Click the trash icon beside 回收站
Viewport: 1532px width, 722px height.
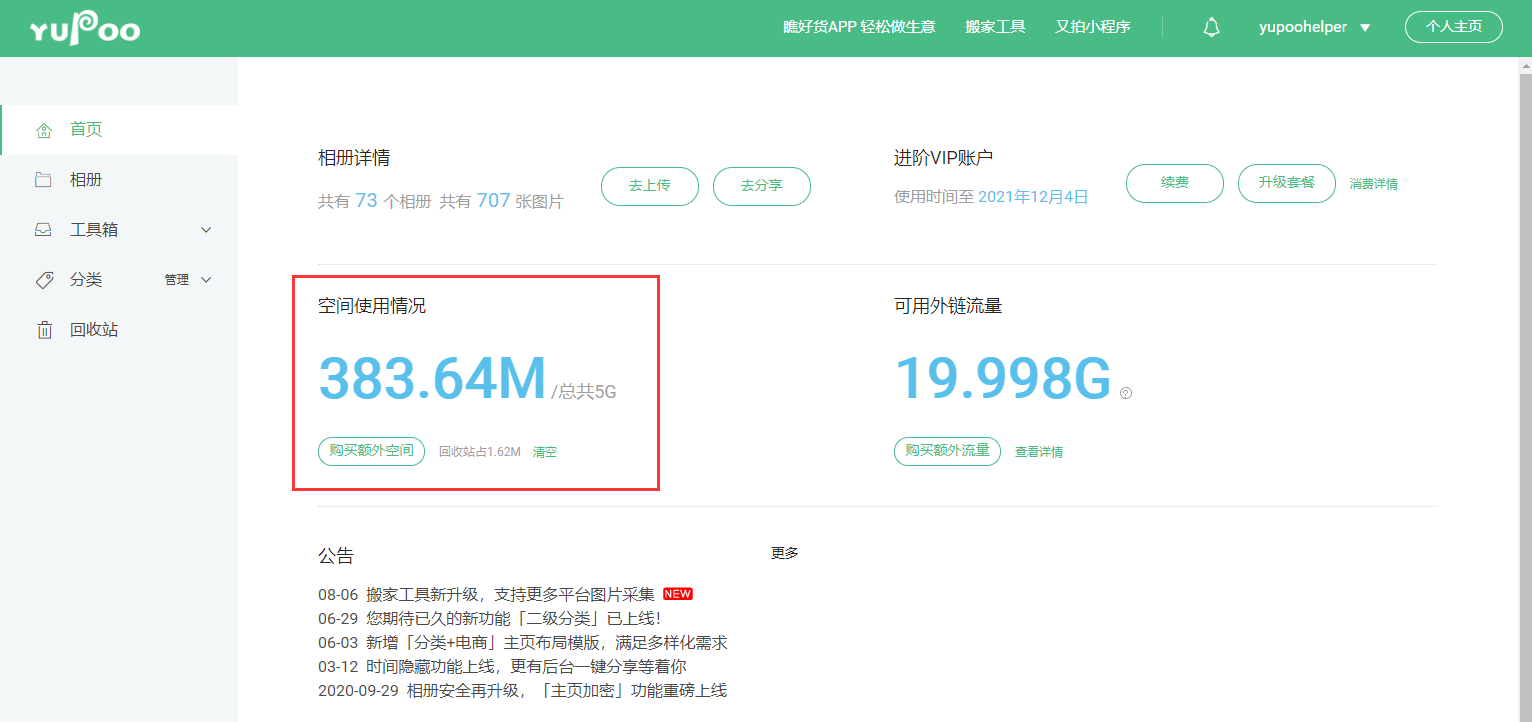[44, 330]
